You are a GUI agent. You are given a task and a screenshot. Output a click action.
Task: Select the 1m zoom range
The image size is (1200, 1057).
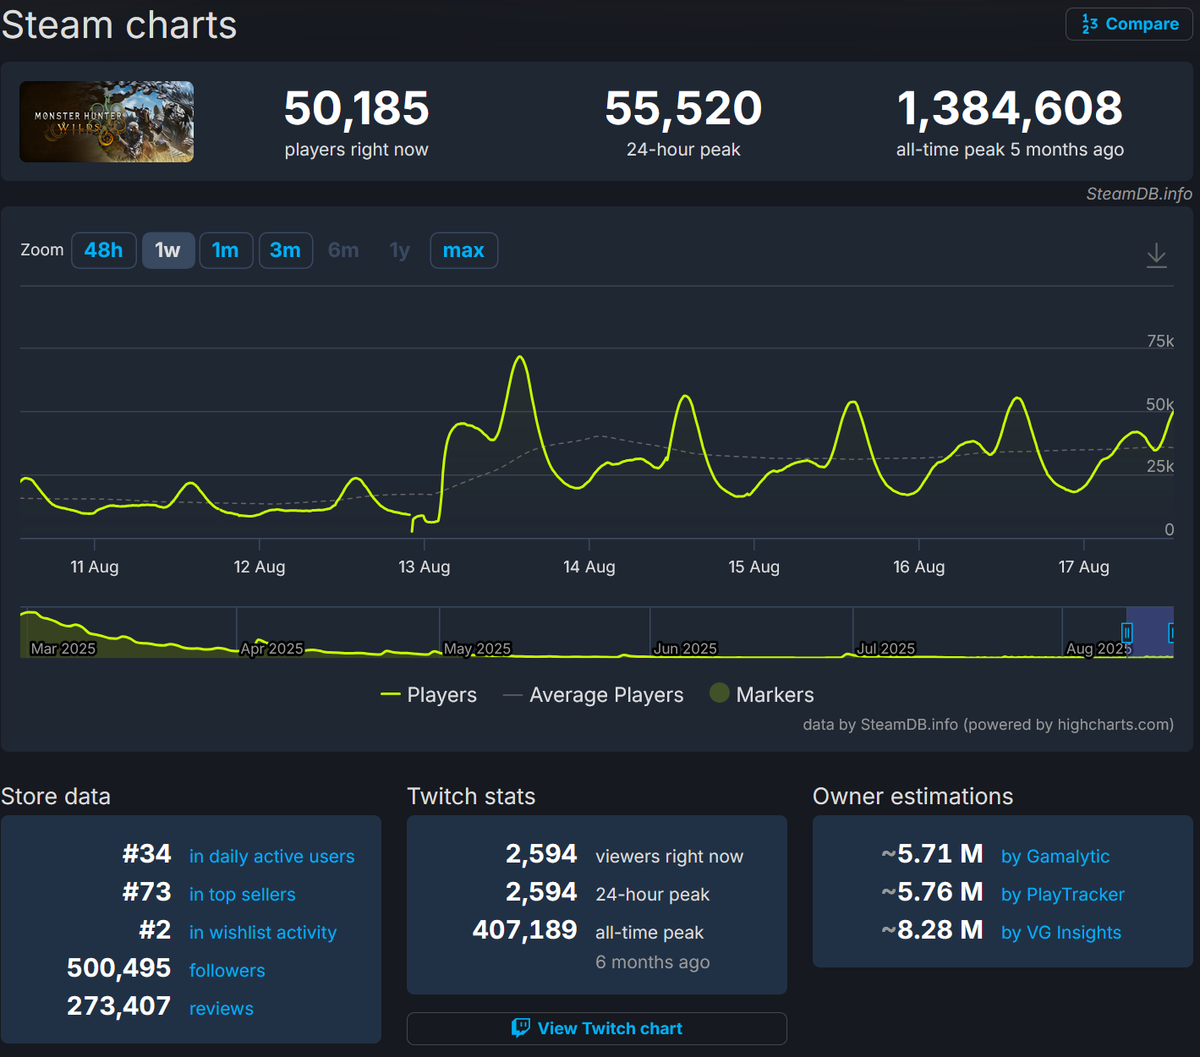[x=226, y=250]
